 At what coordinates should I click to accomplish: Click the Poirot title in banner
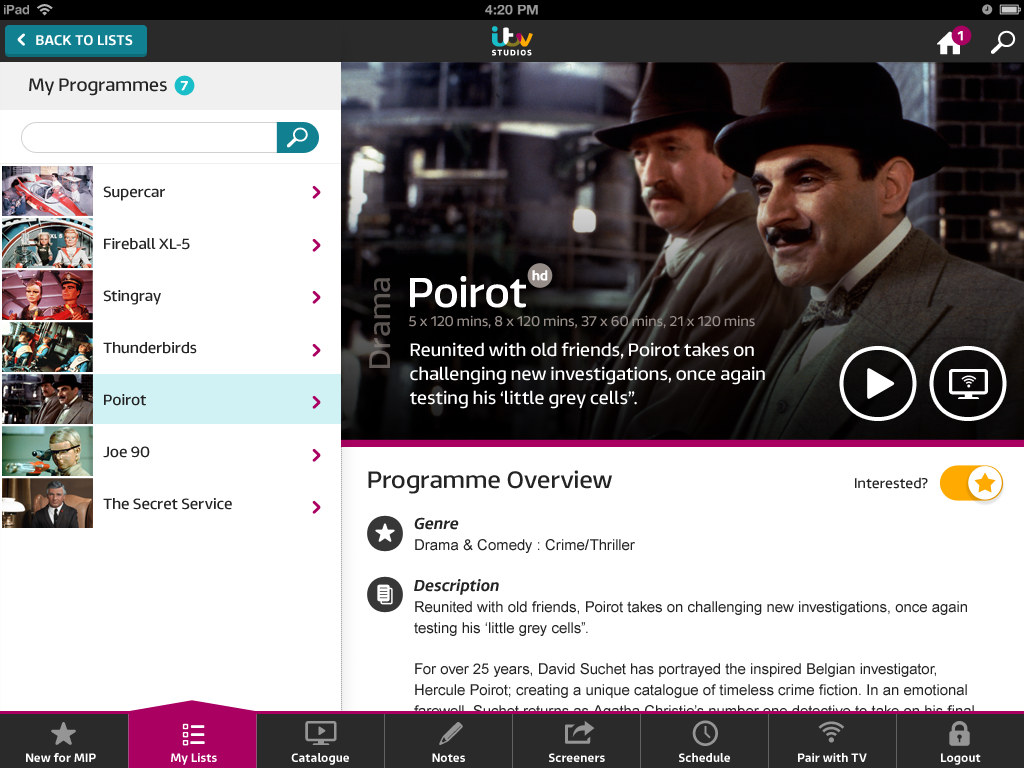[x=467, y=292]
